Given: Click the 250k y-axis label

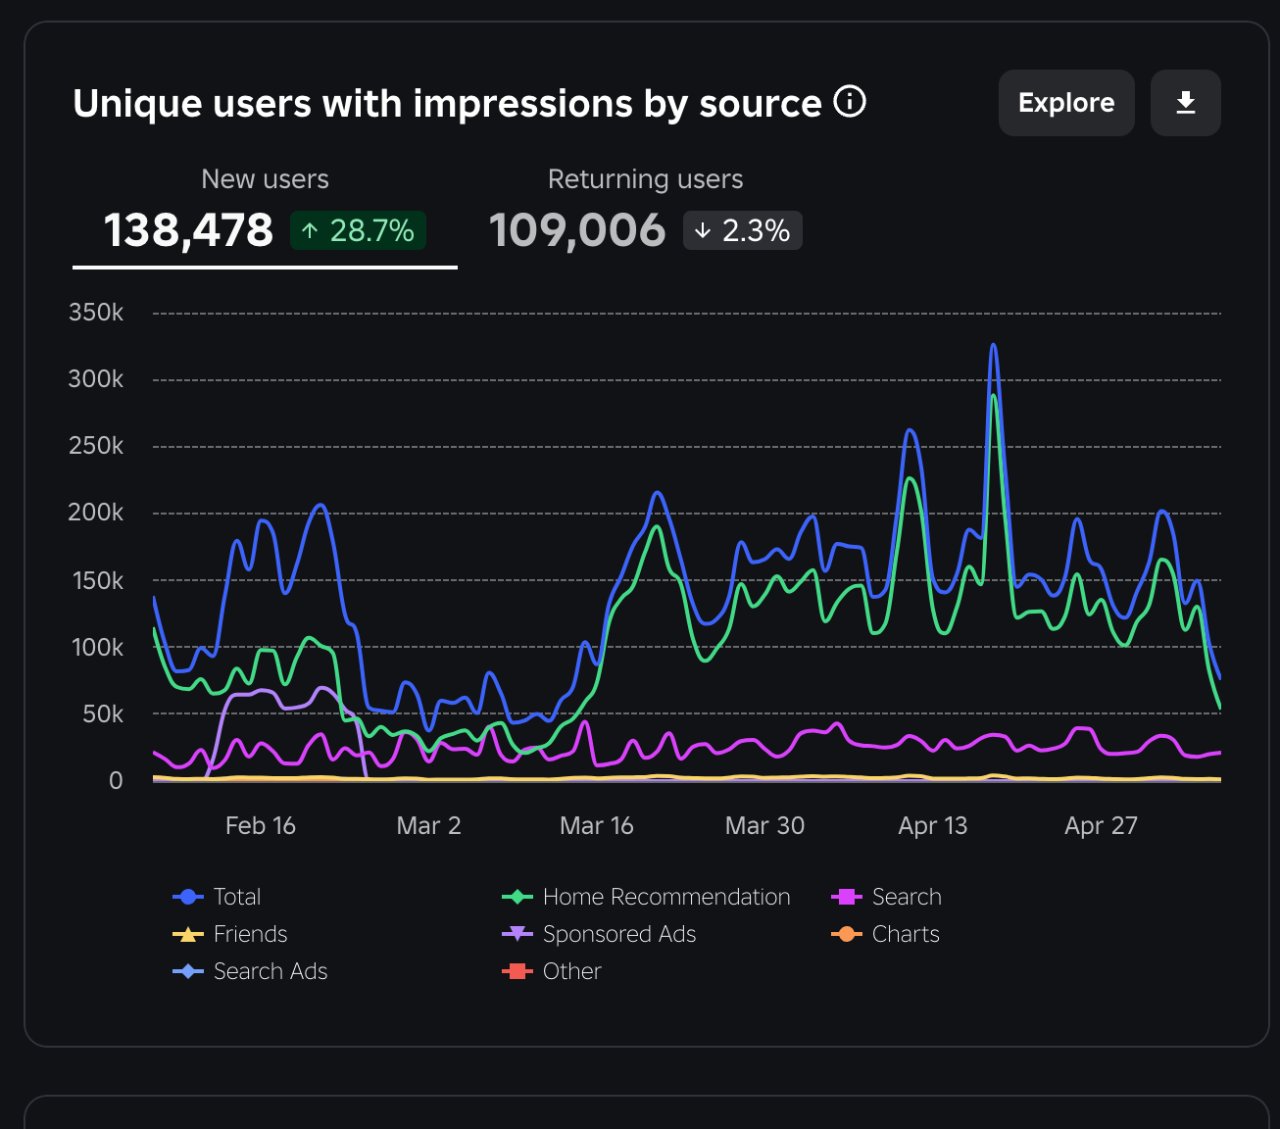Looking at the screenshot, I should 96,446.
